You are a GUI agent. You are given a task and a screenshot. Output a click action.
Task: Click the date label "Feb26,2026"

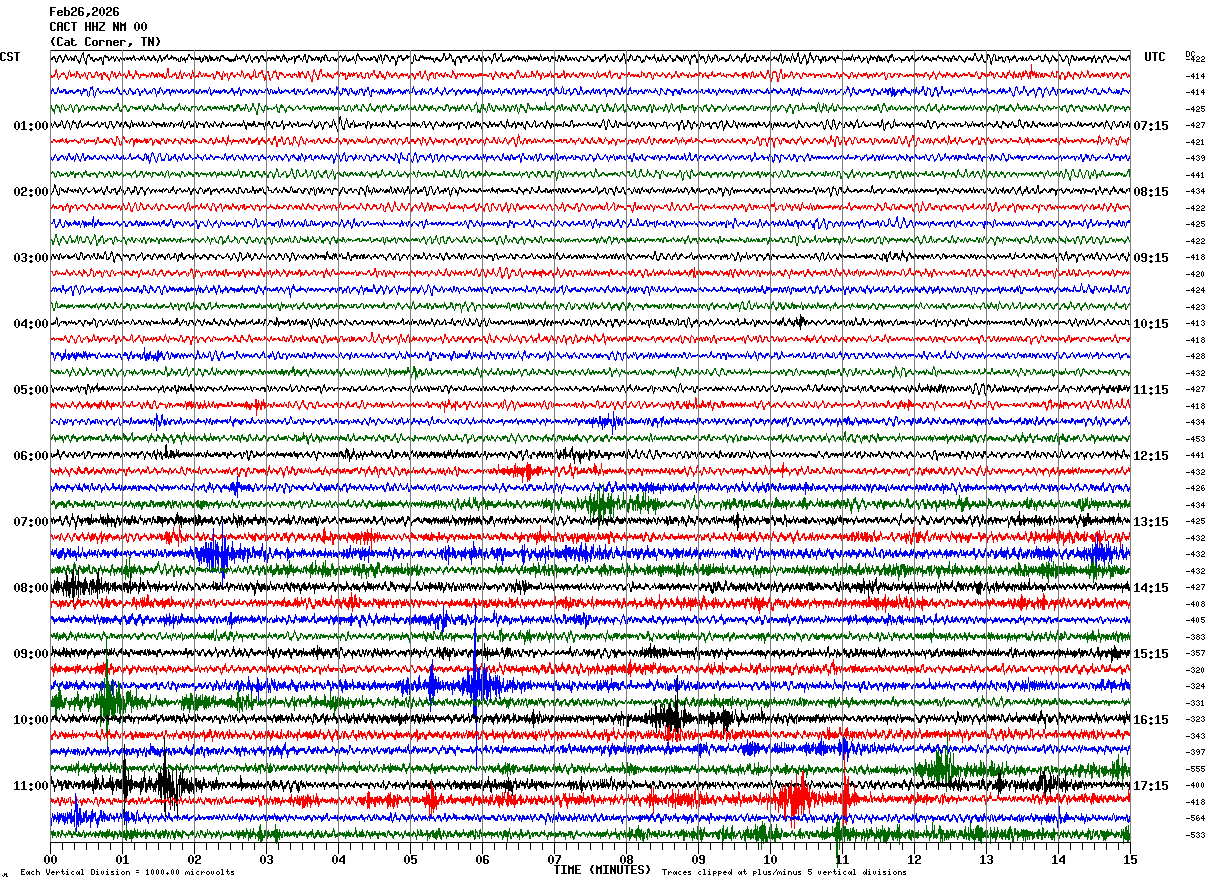click(84, 12)
